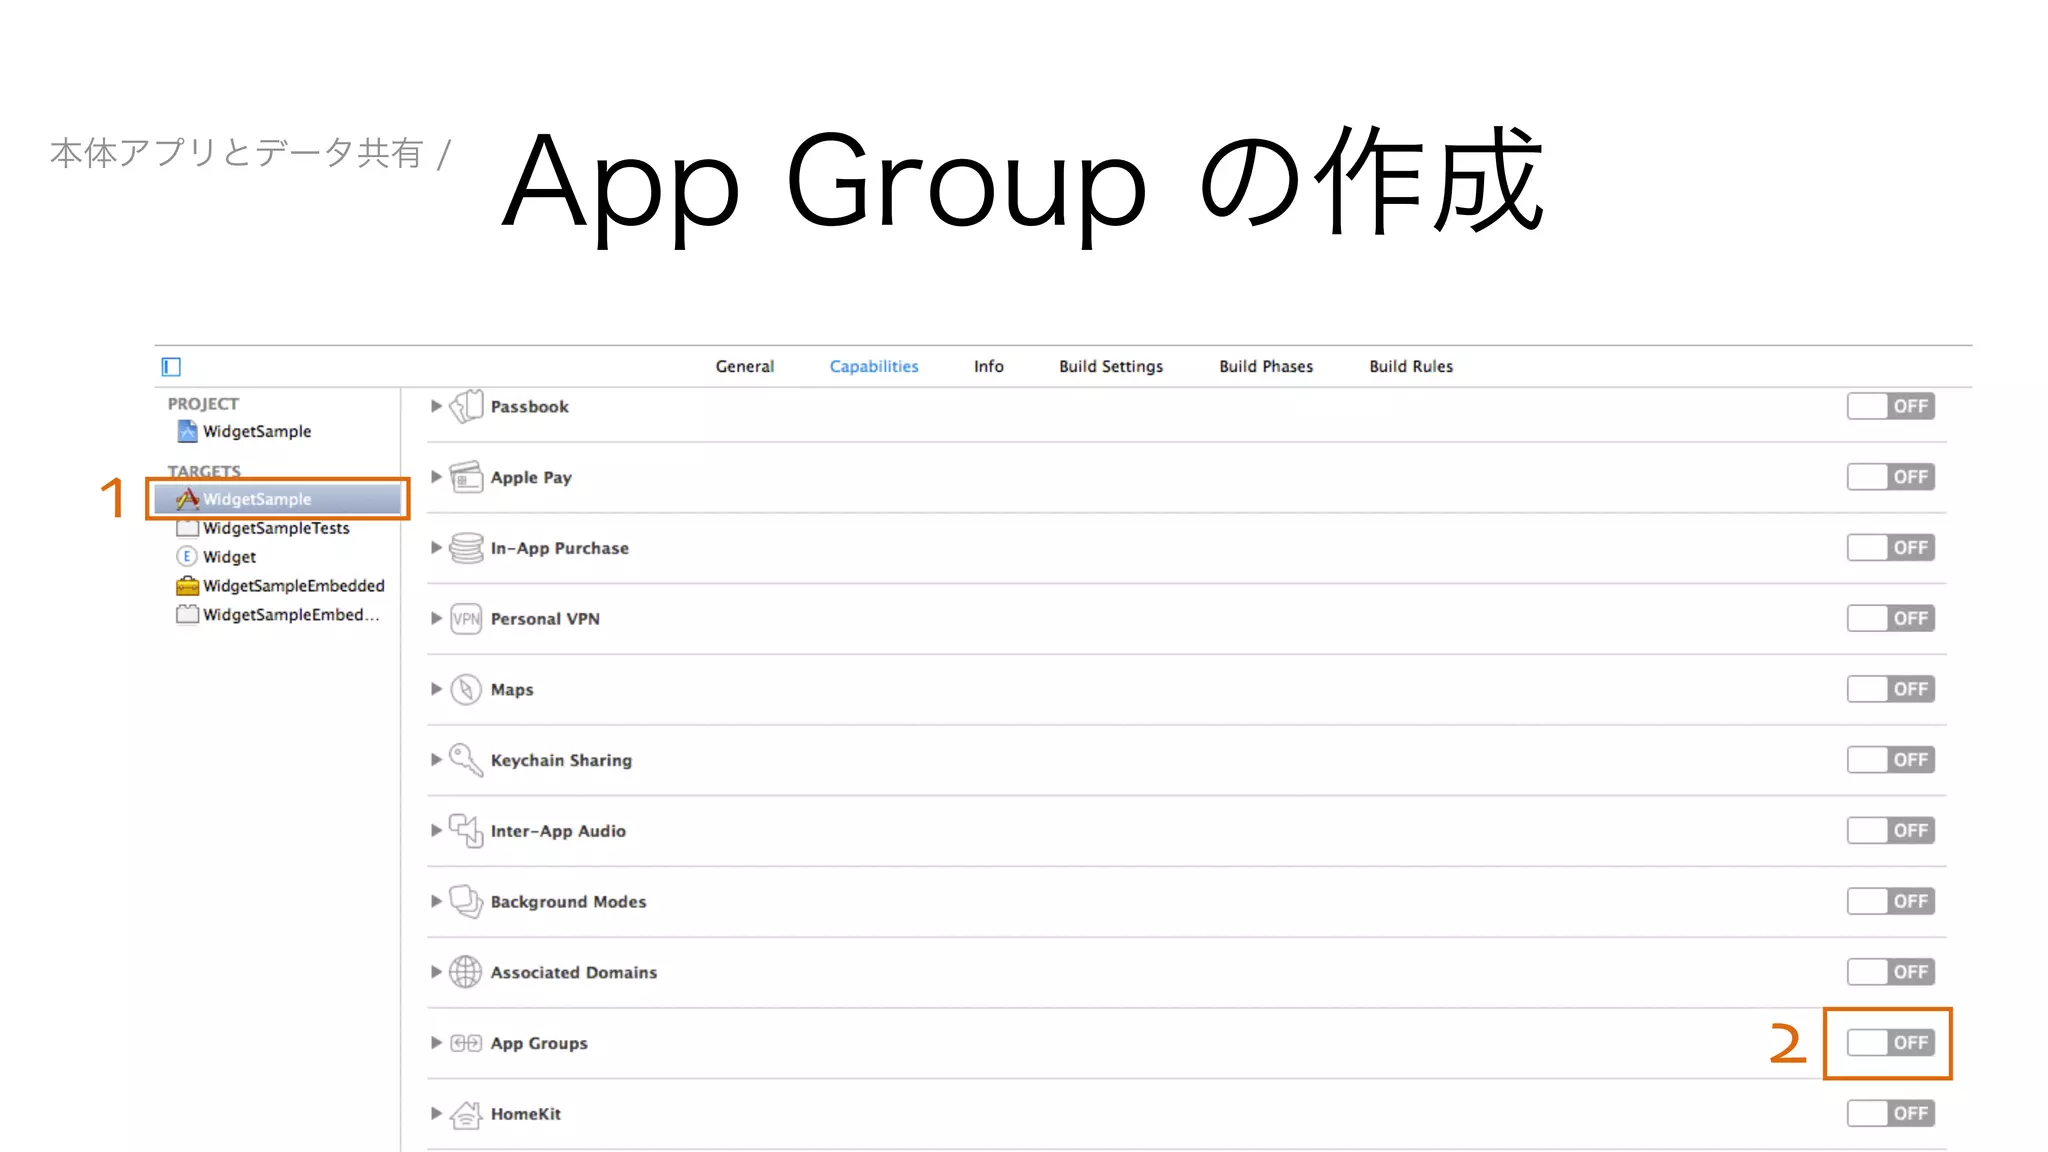Click the Associated Domains globe icon
This screenshot has height=1152, width=2048.
point(466,972)
